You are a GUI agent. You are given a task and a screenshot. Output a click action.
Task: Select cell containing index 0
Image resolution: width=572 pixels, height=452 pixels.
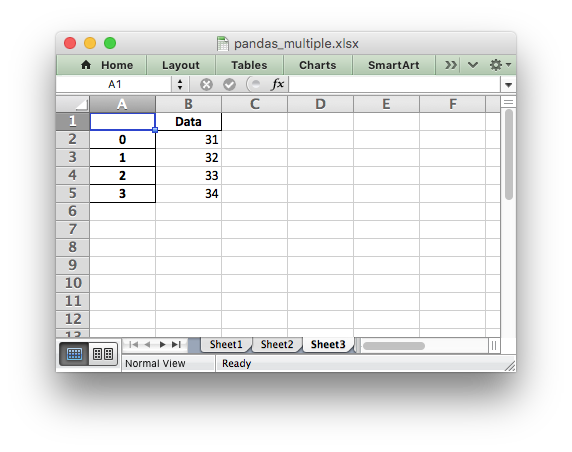tap(122, 139)
